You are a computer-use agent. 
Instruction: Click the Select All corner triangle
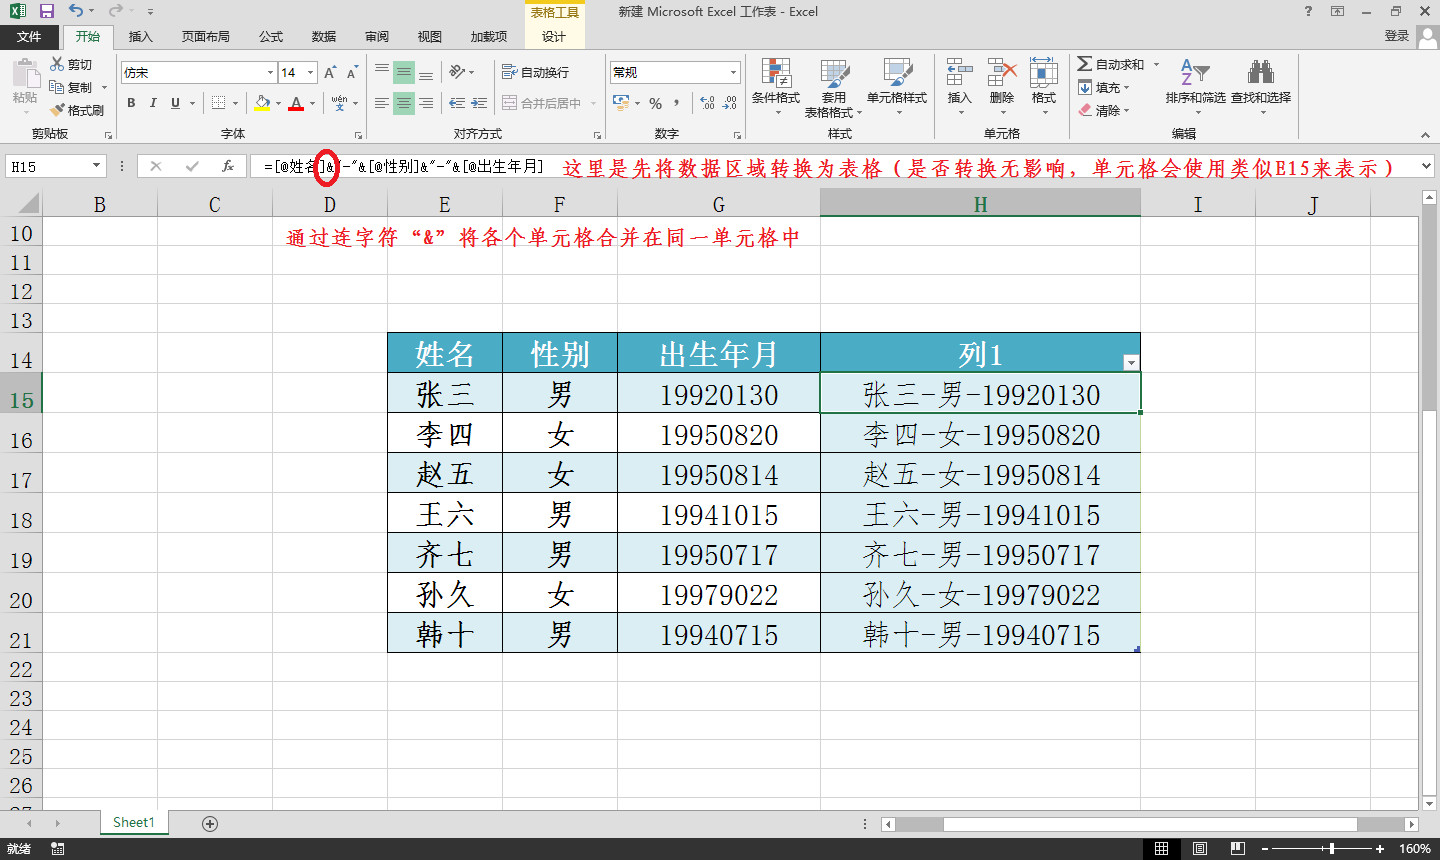pyautogui.click(x=29, y=204)
